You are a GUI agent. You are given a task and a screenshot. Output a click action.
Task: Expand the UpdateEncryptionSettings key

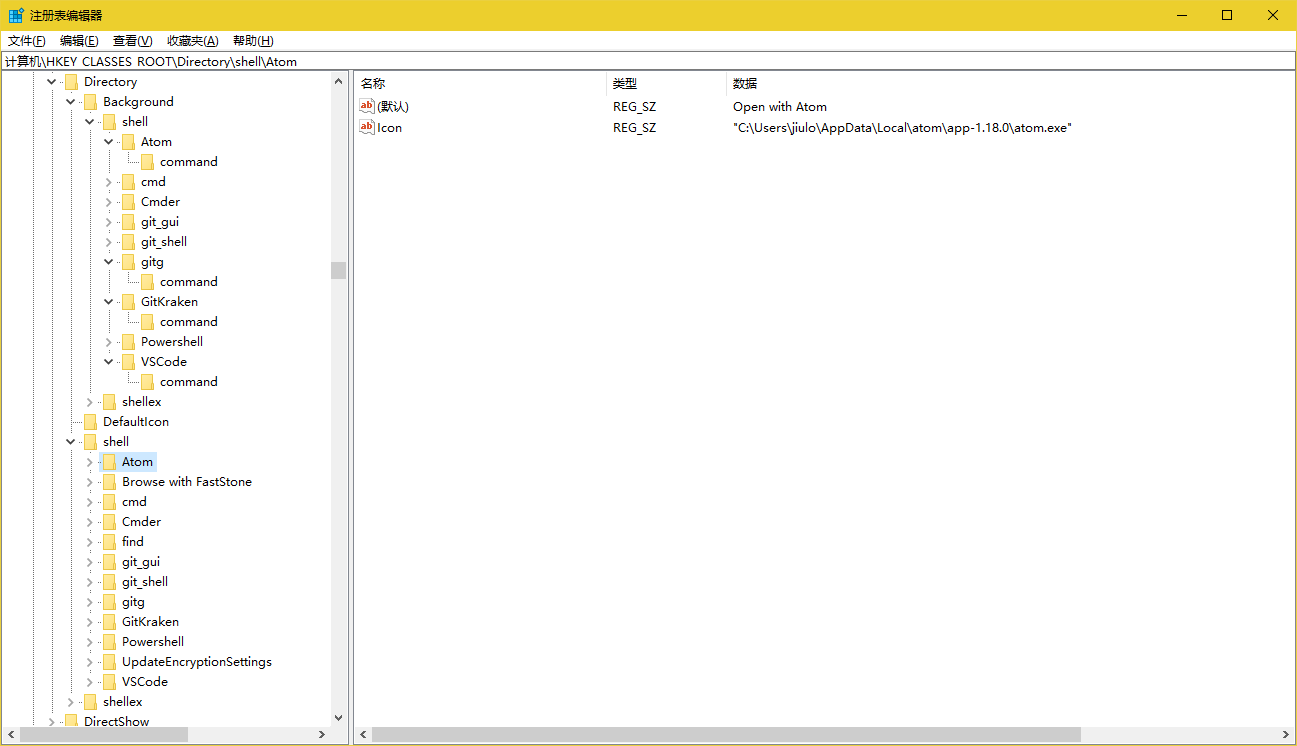point(90,662)
